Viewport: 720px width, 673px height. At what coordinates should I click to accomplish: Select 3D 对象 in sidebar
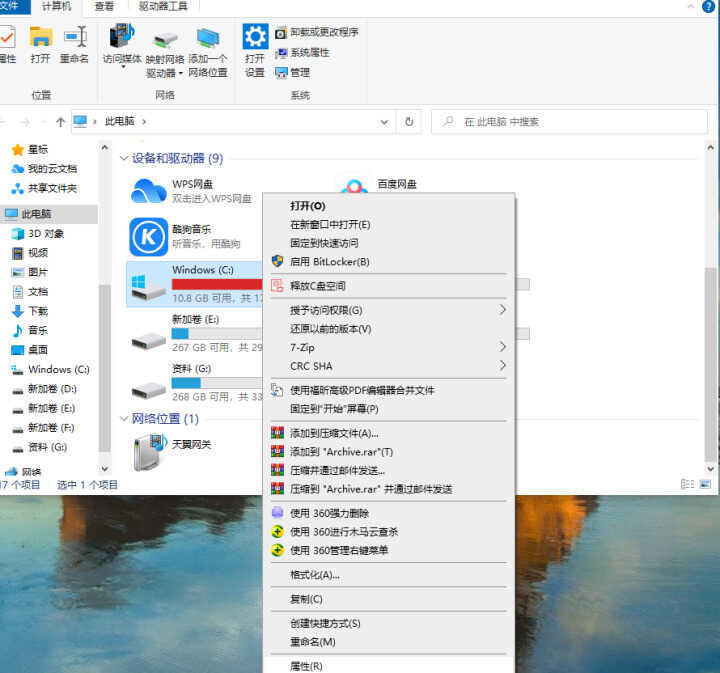pyautogui.click(x=38, y=234)
